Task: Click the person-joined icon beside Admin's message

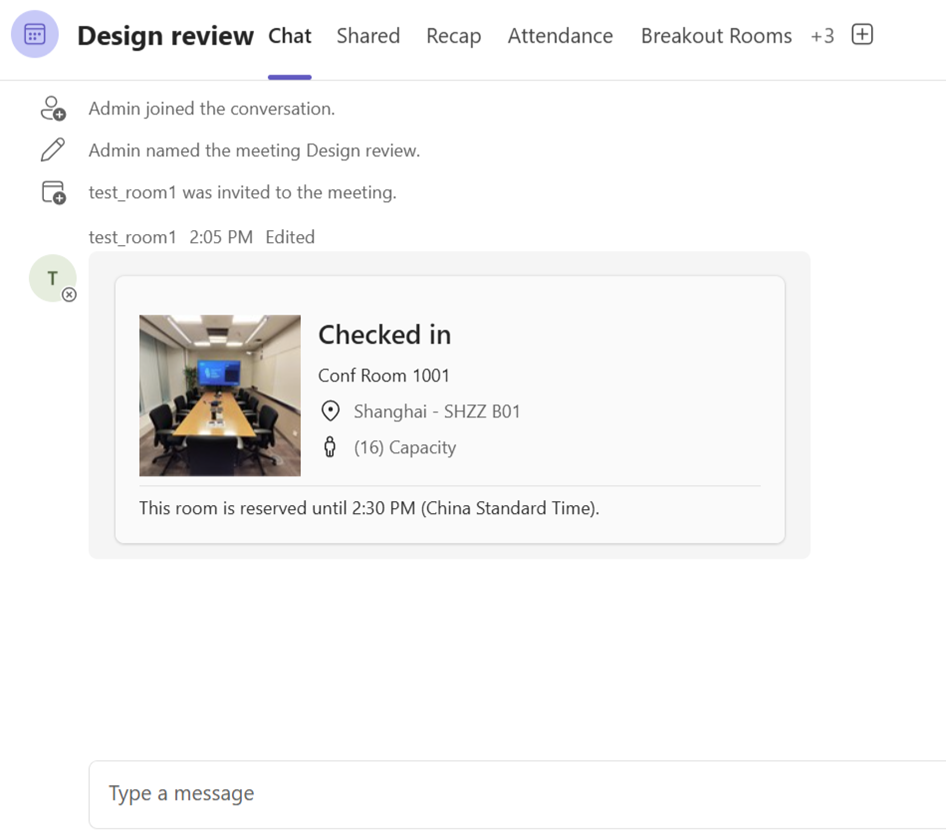Action: (52, 108)
